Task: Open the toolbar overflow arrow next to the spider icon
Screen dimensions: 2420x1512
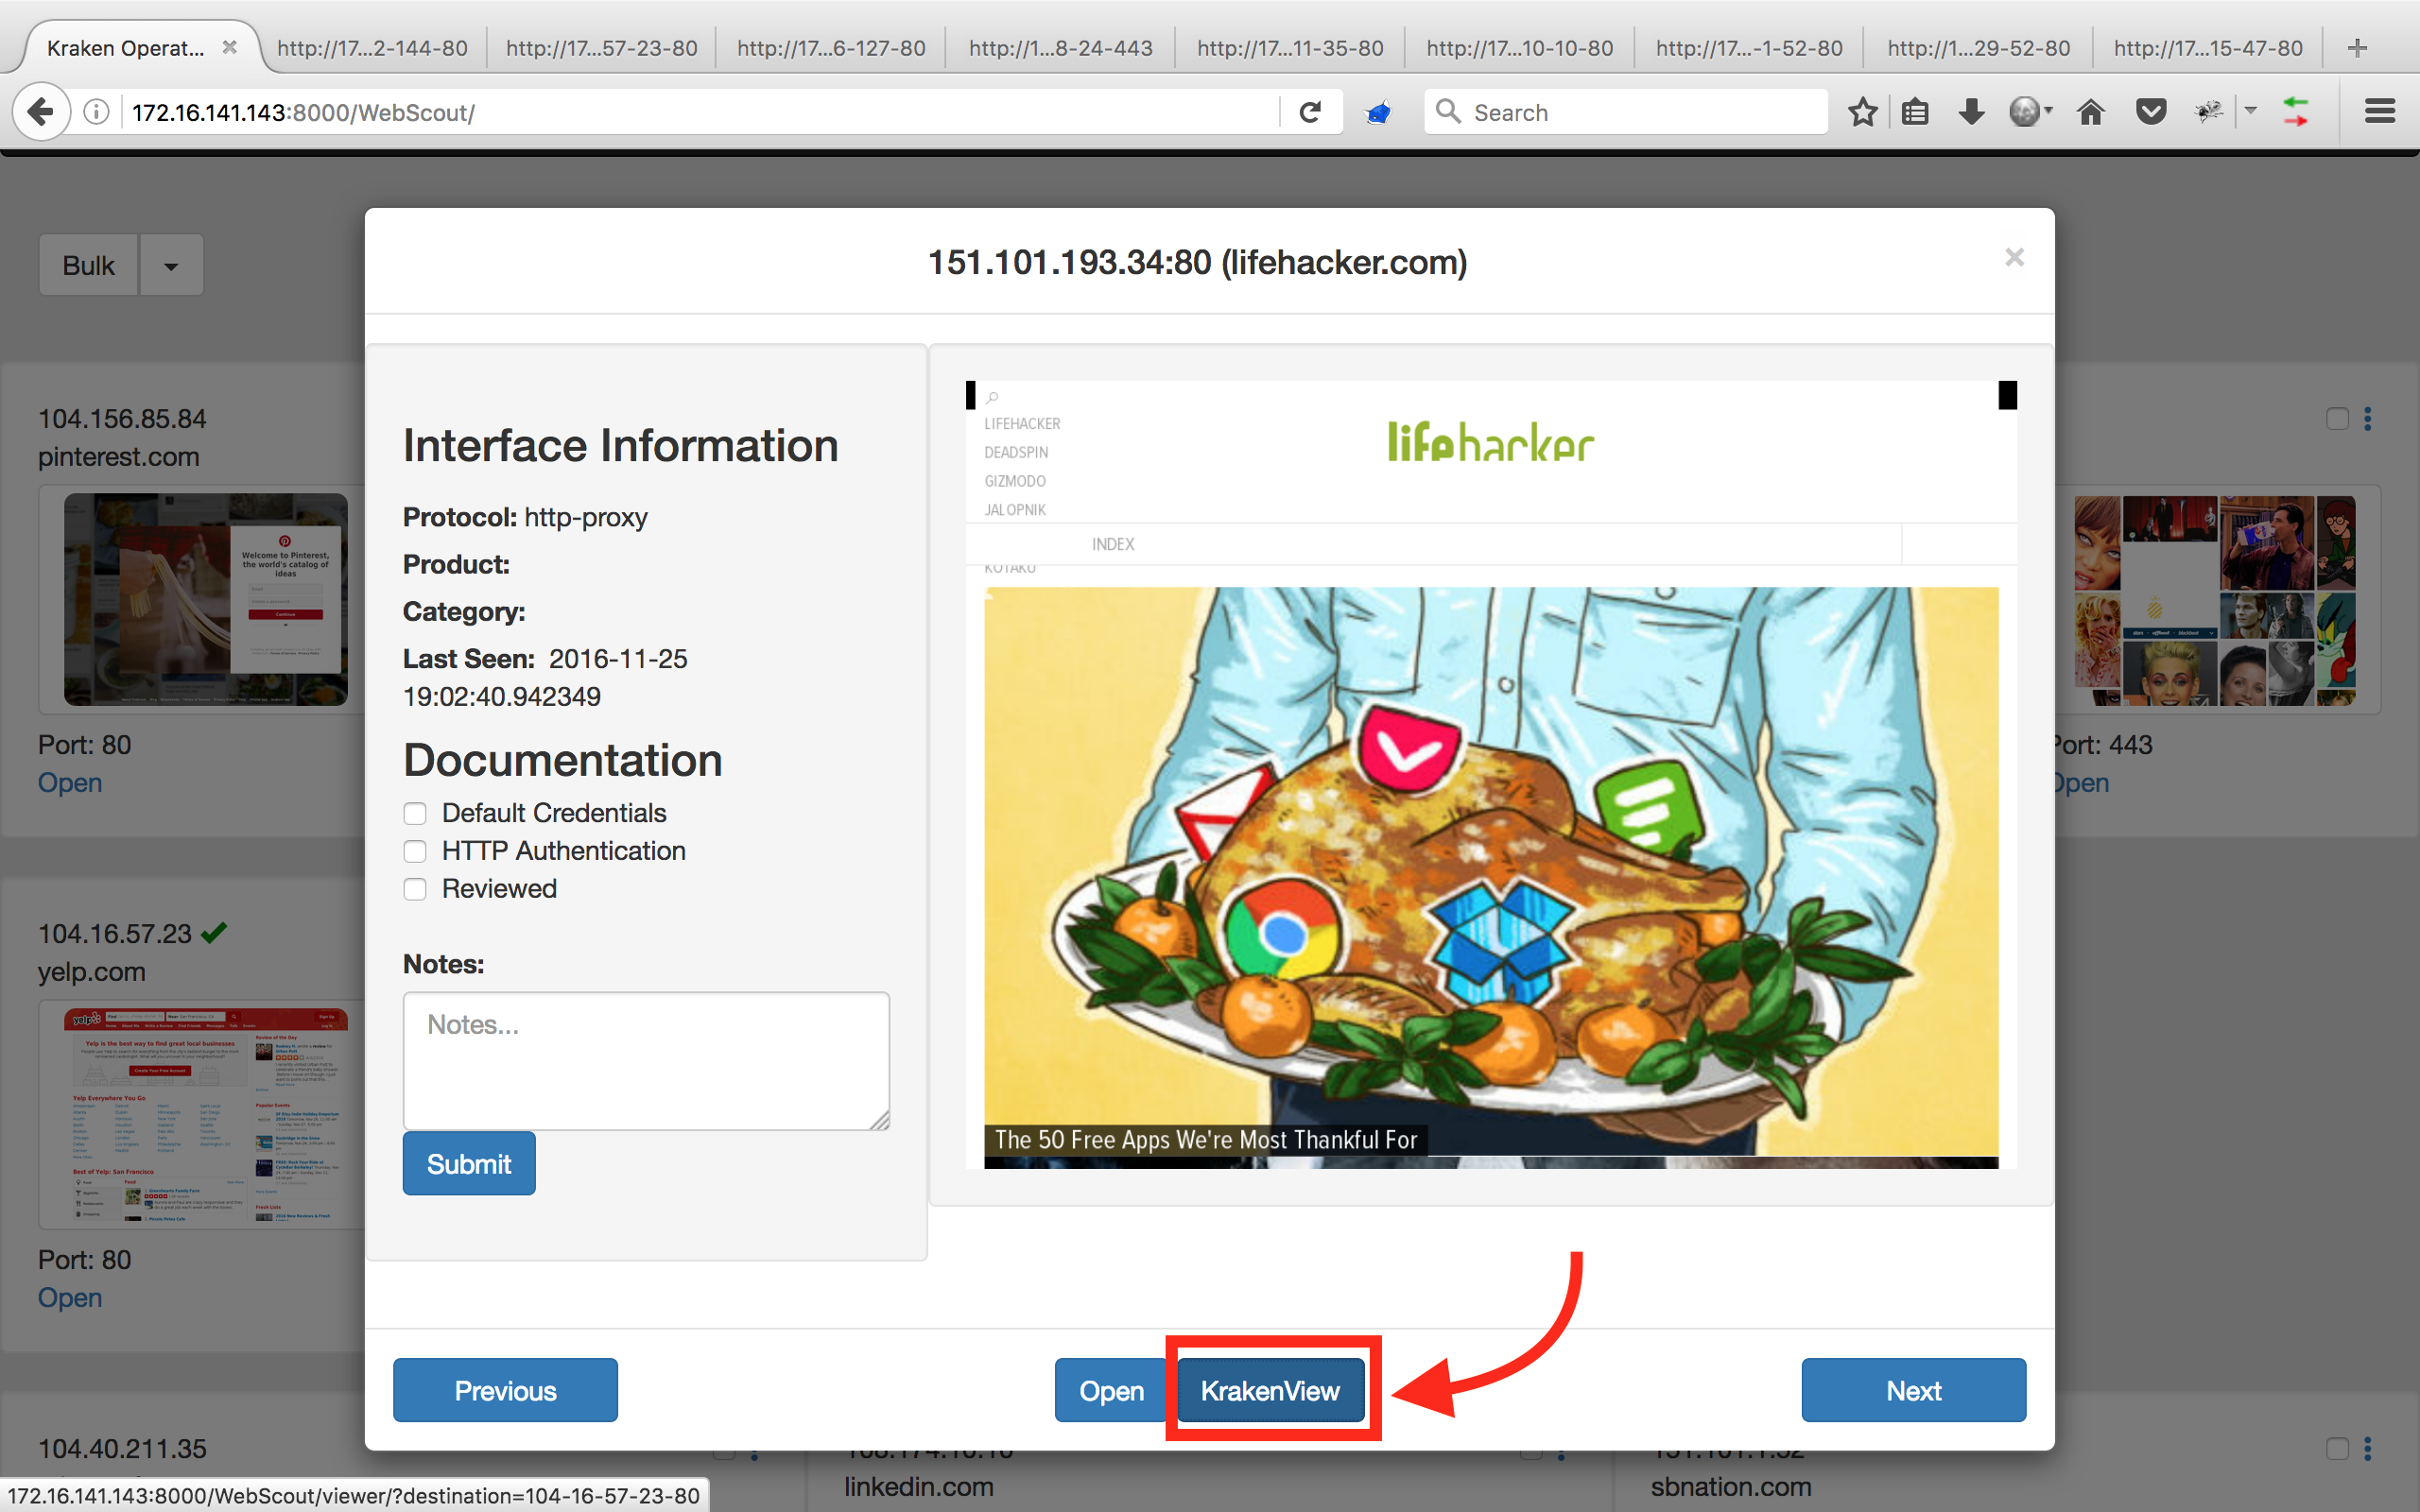Action: pyautogui.click(x=2251, y=110)
